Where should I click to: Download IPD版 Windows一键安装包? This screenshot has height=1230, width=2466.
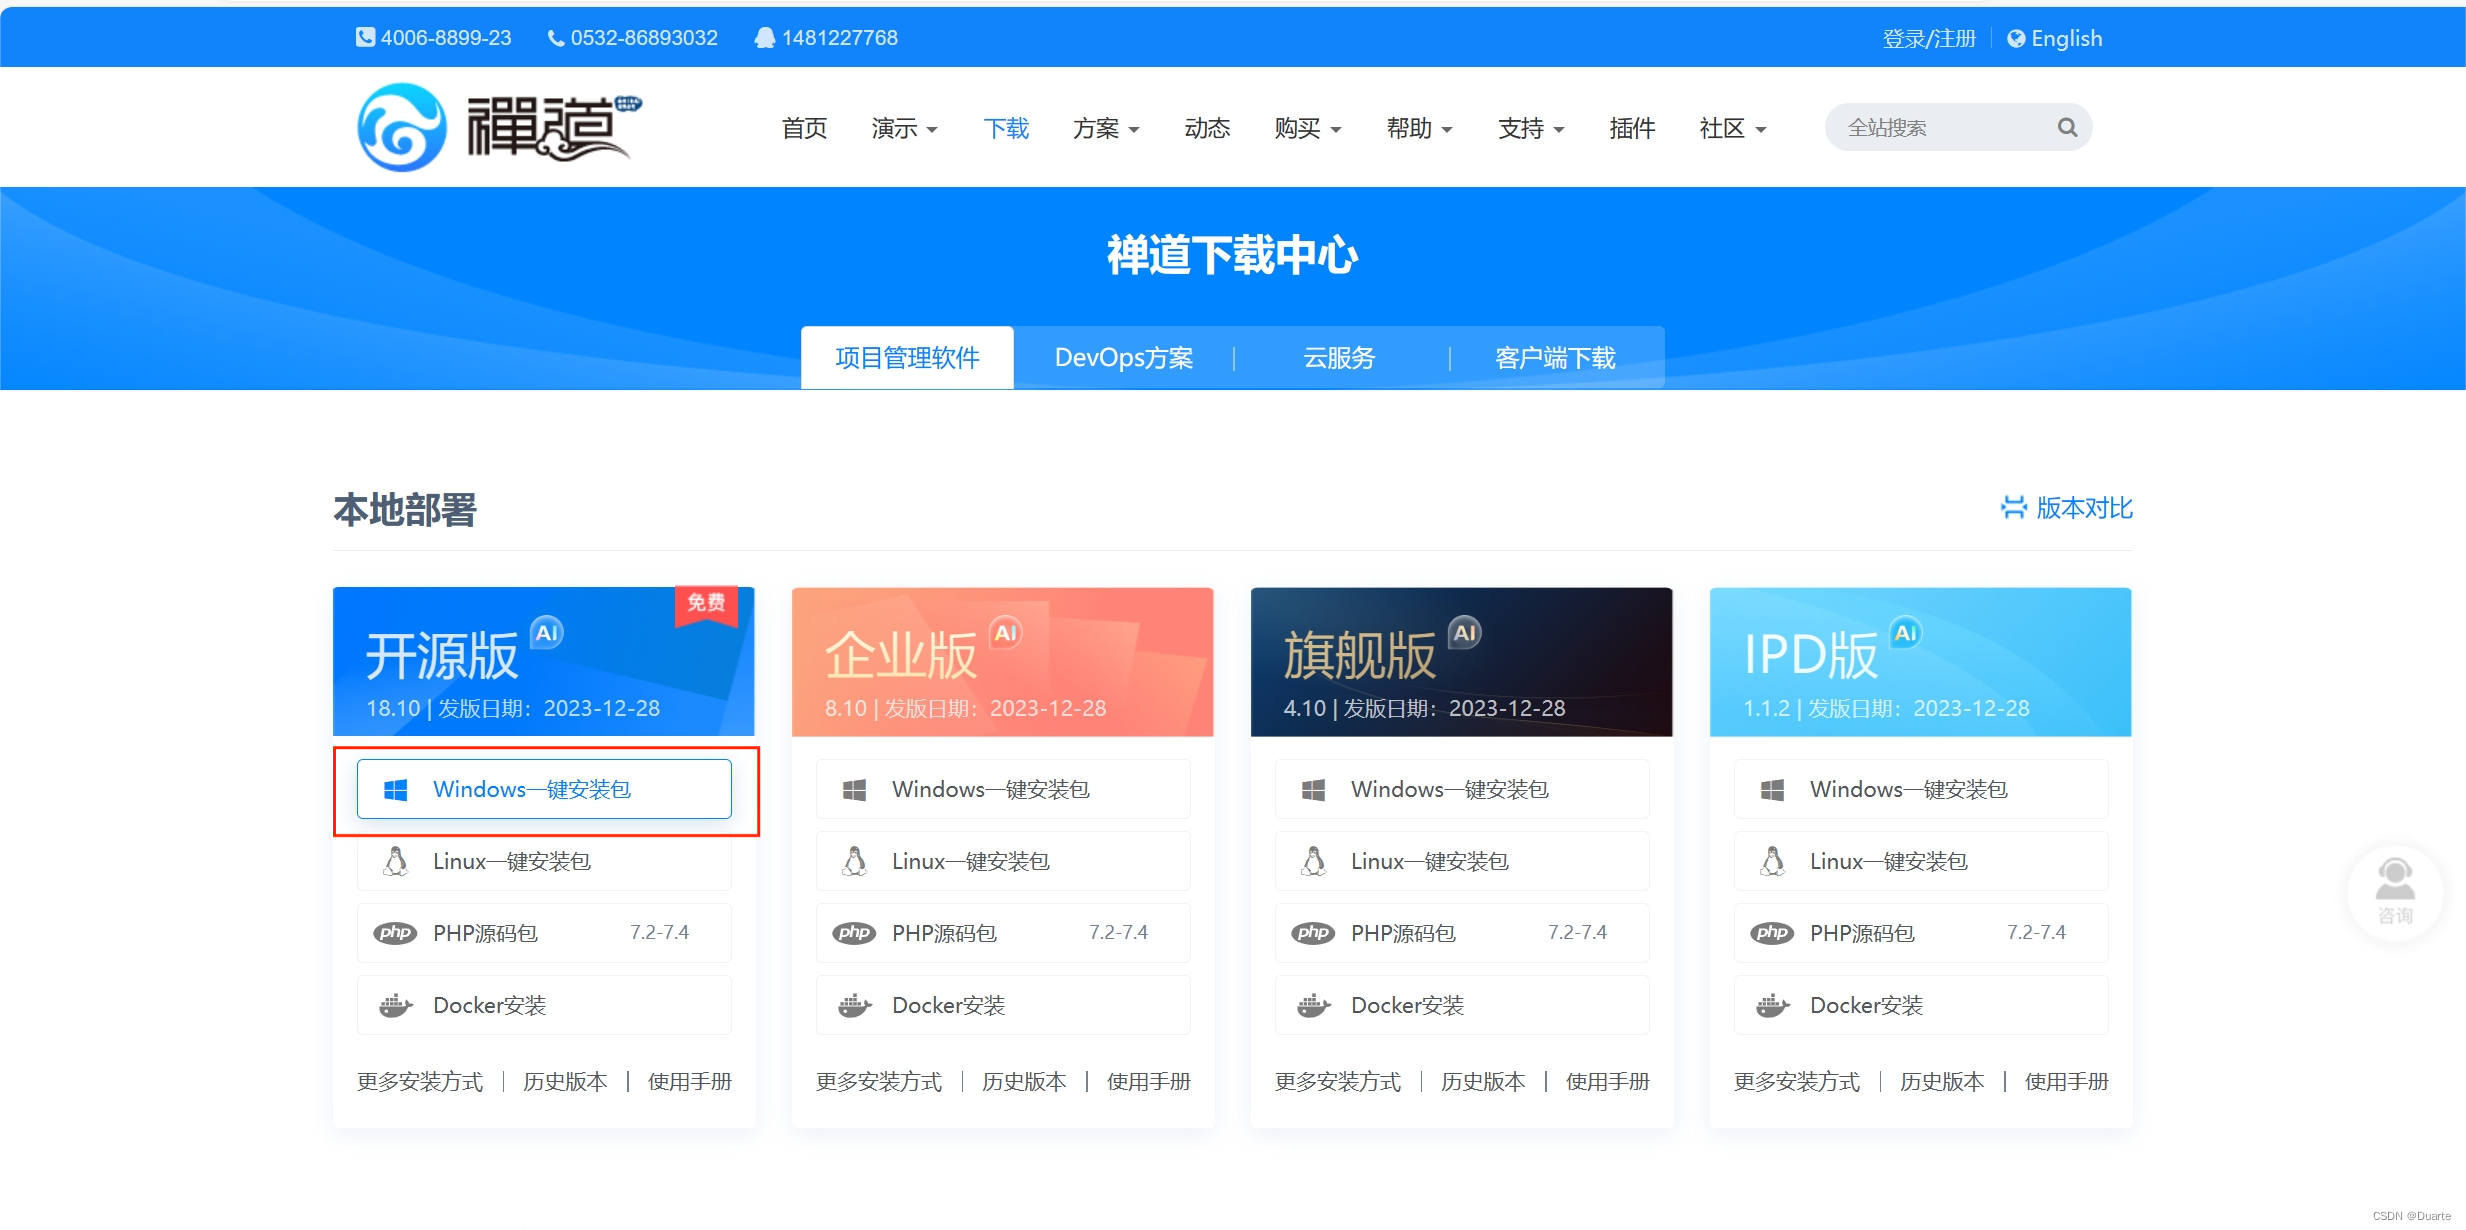[1921, 789]
